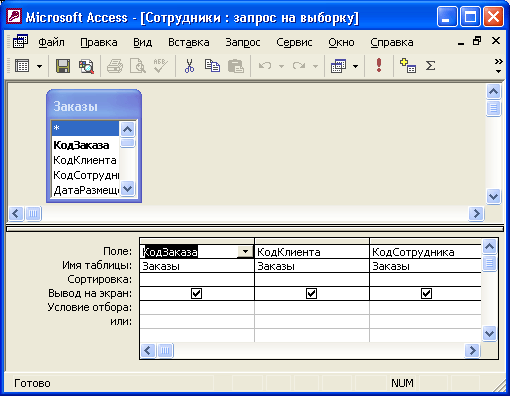Click the Query Type toolbar icon
The height and width of the screenshot is (396, 510).
[x=339, y=66]
